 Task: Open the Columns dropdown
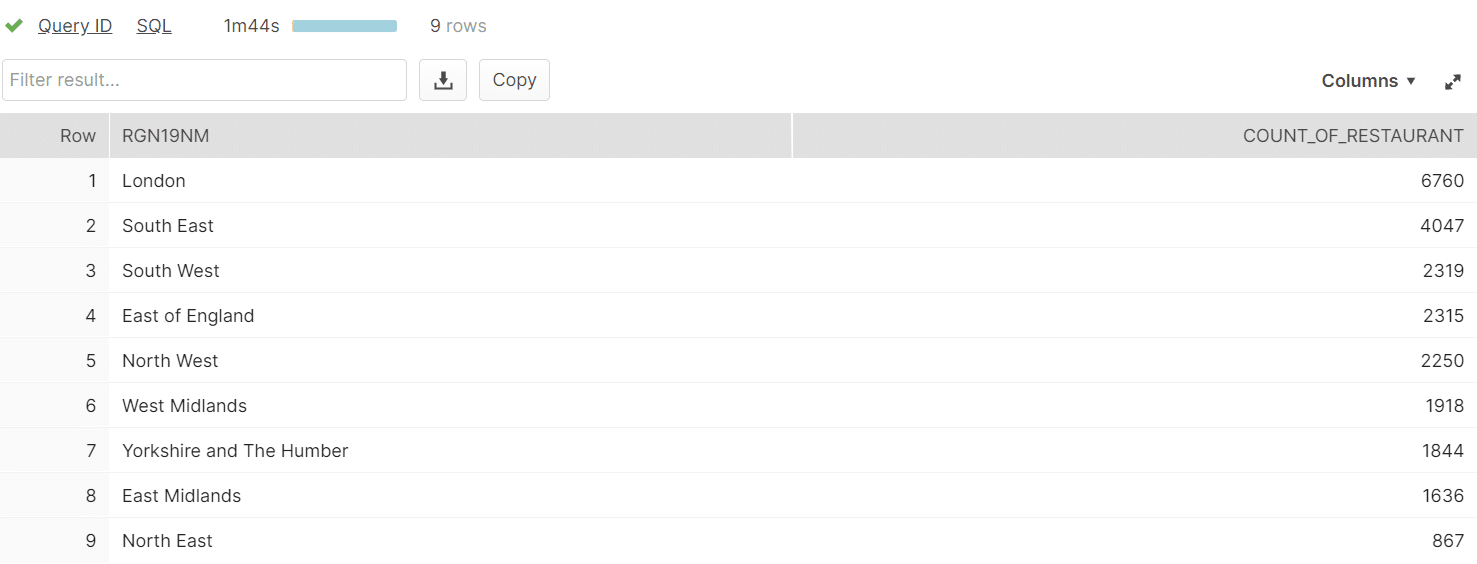point(1369,81)
